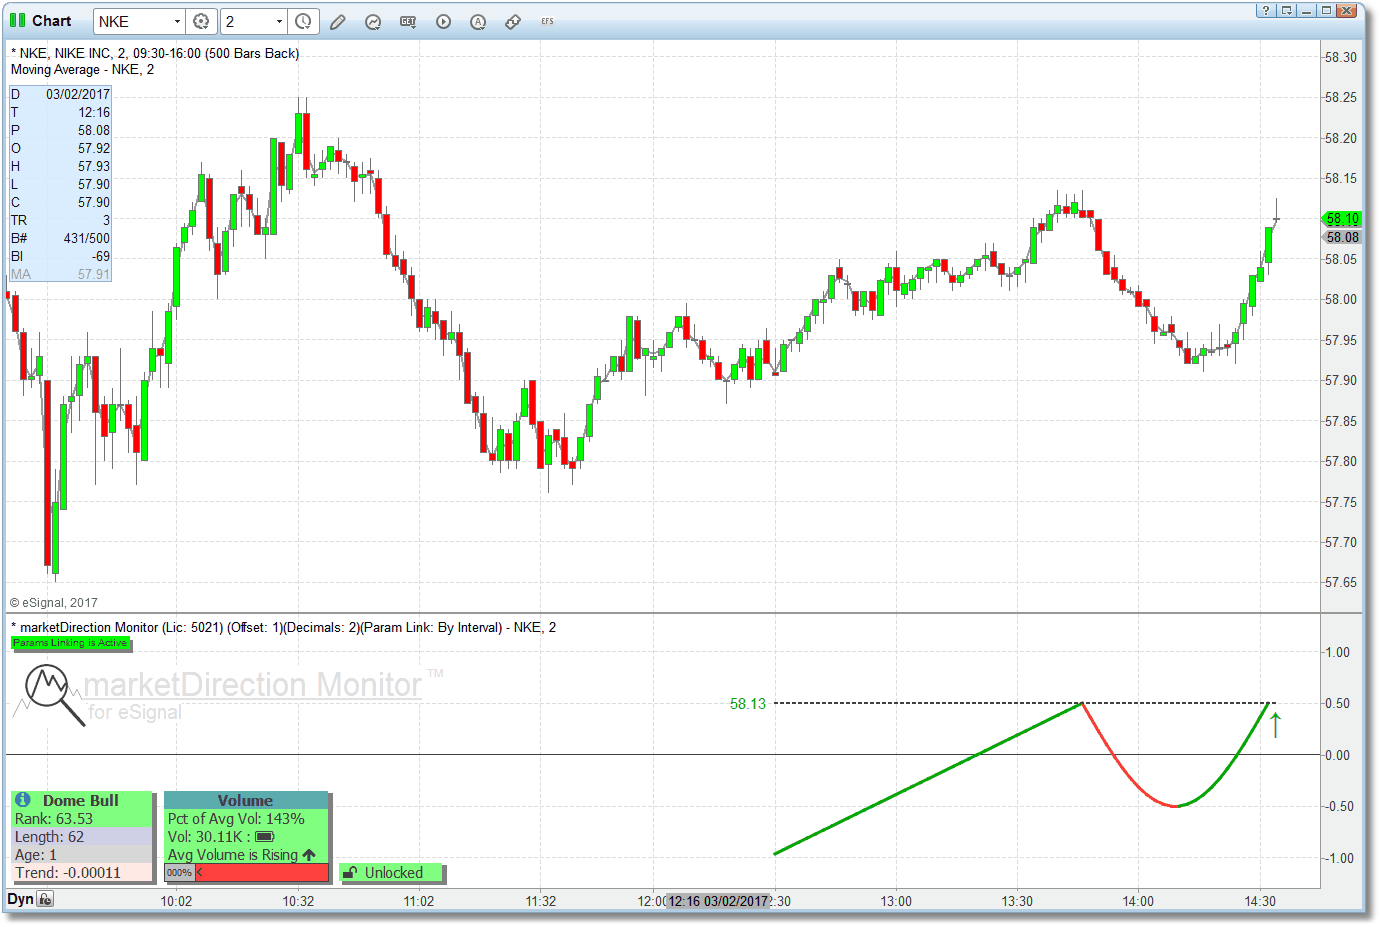Click the Avg Volume is Rising arrow
The width and height of the screenshot is (1380, 927).
309,855
